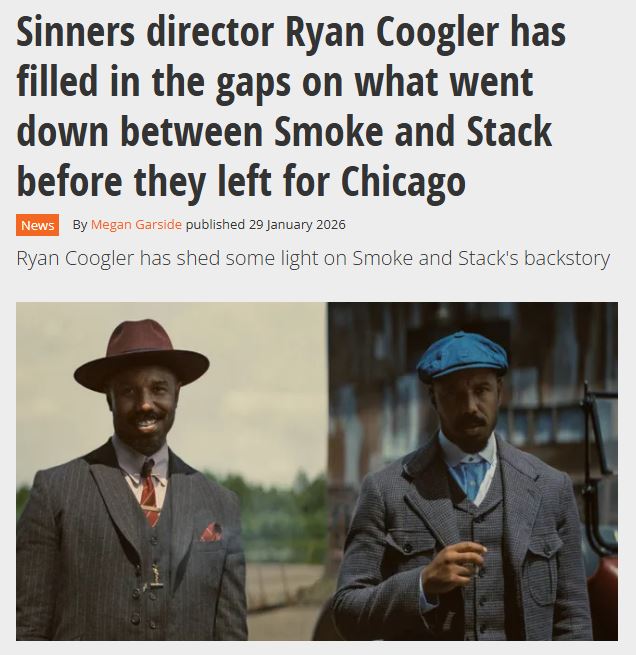Click the blue necktie in right photo

click(470, 477)
